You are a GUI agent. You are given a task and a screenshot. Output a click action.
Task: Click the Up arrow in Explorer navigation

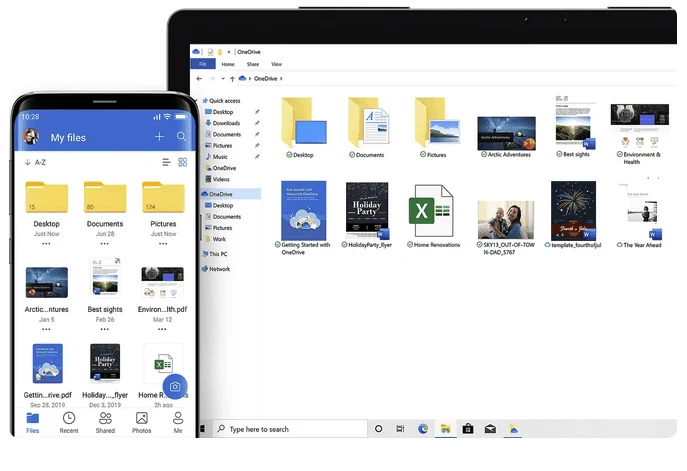pos(232,78)
